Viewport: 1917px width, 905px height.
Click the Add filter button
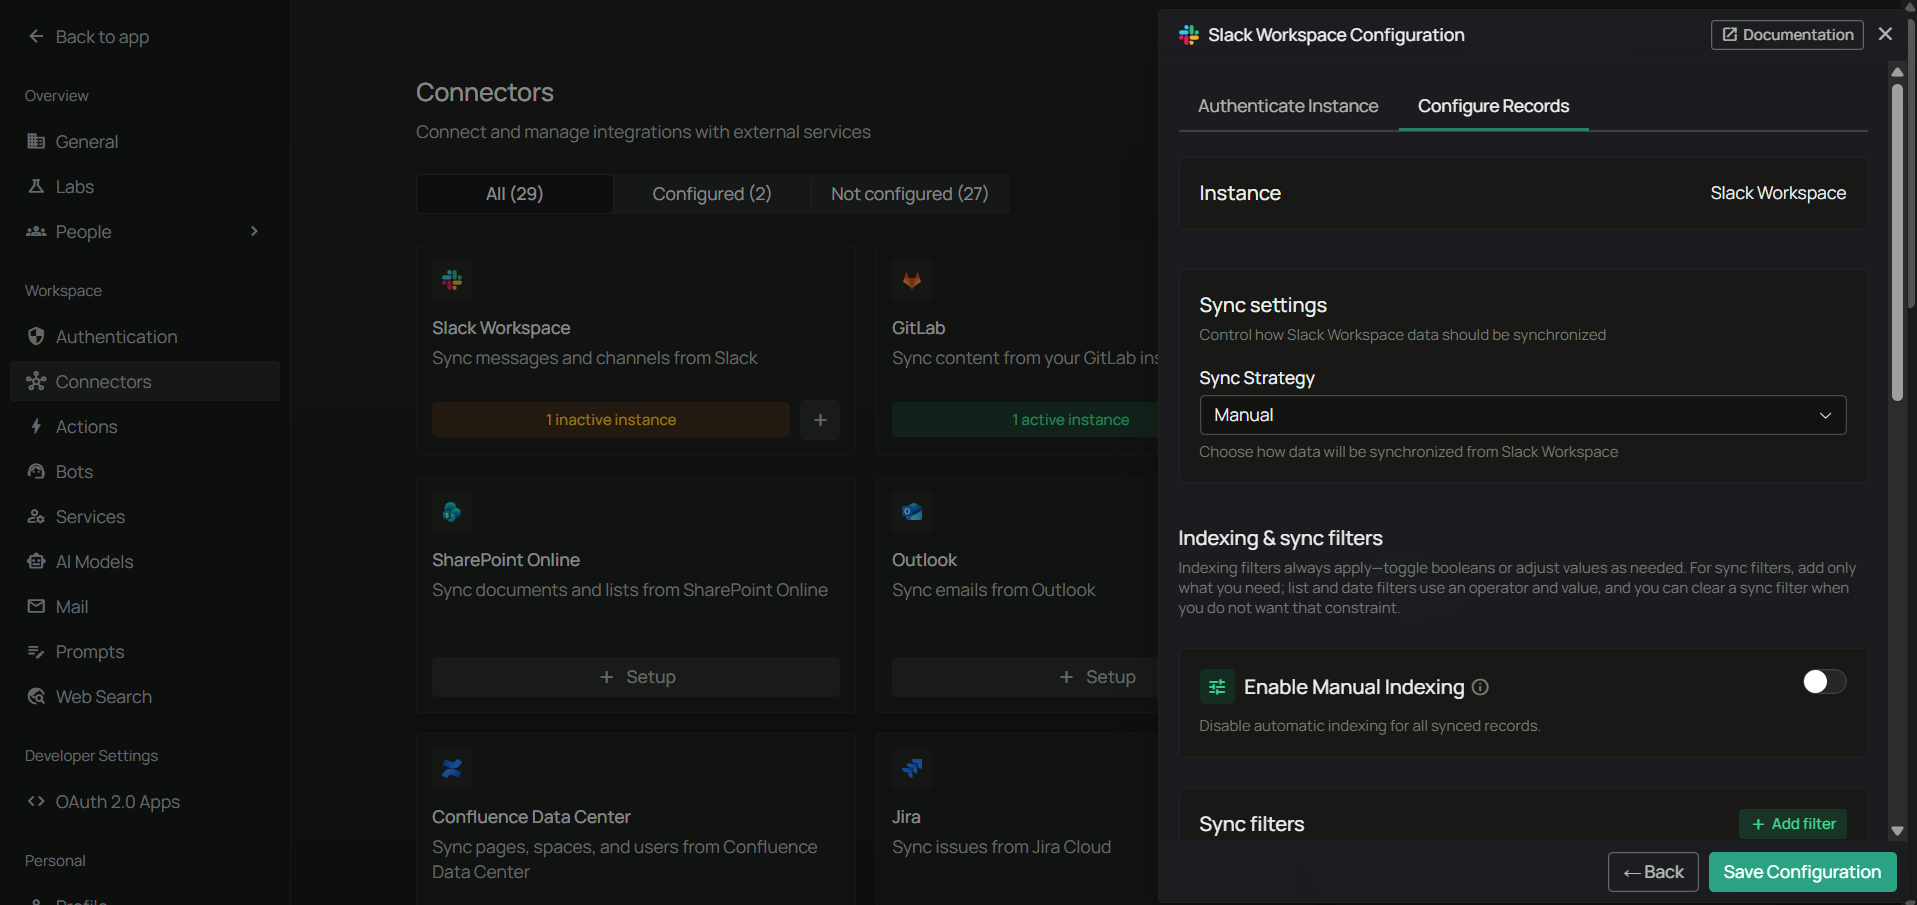tap(1793, 824)
